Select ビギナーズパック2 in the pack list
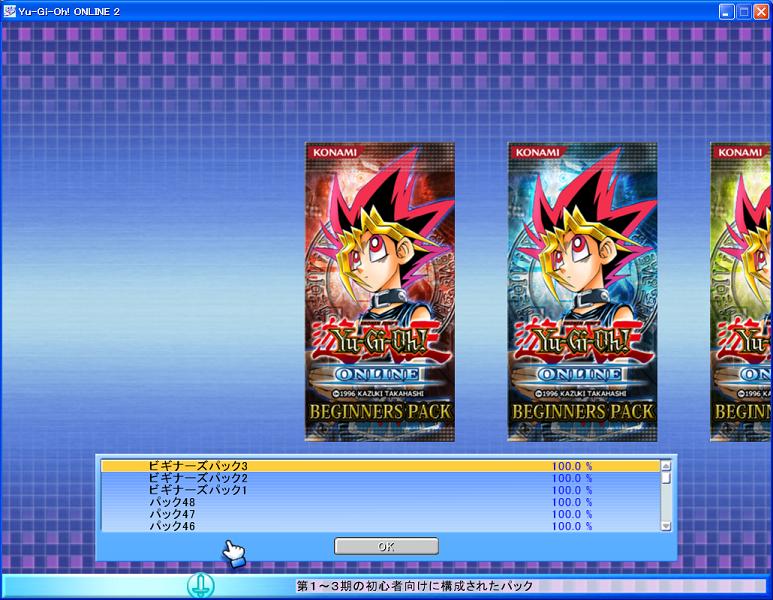Screen dimensions: 773x600 click(380, 478)
